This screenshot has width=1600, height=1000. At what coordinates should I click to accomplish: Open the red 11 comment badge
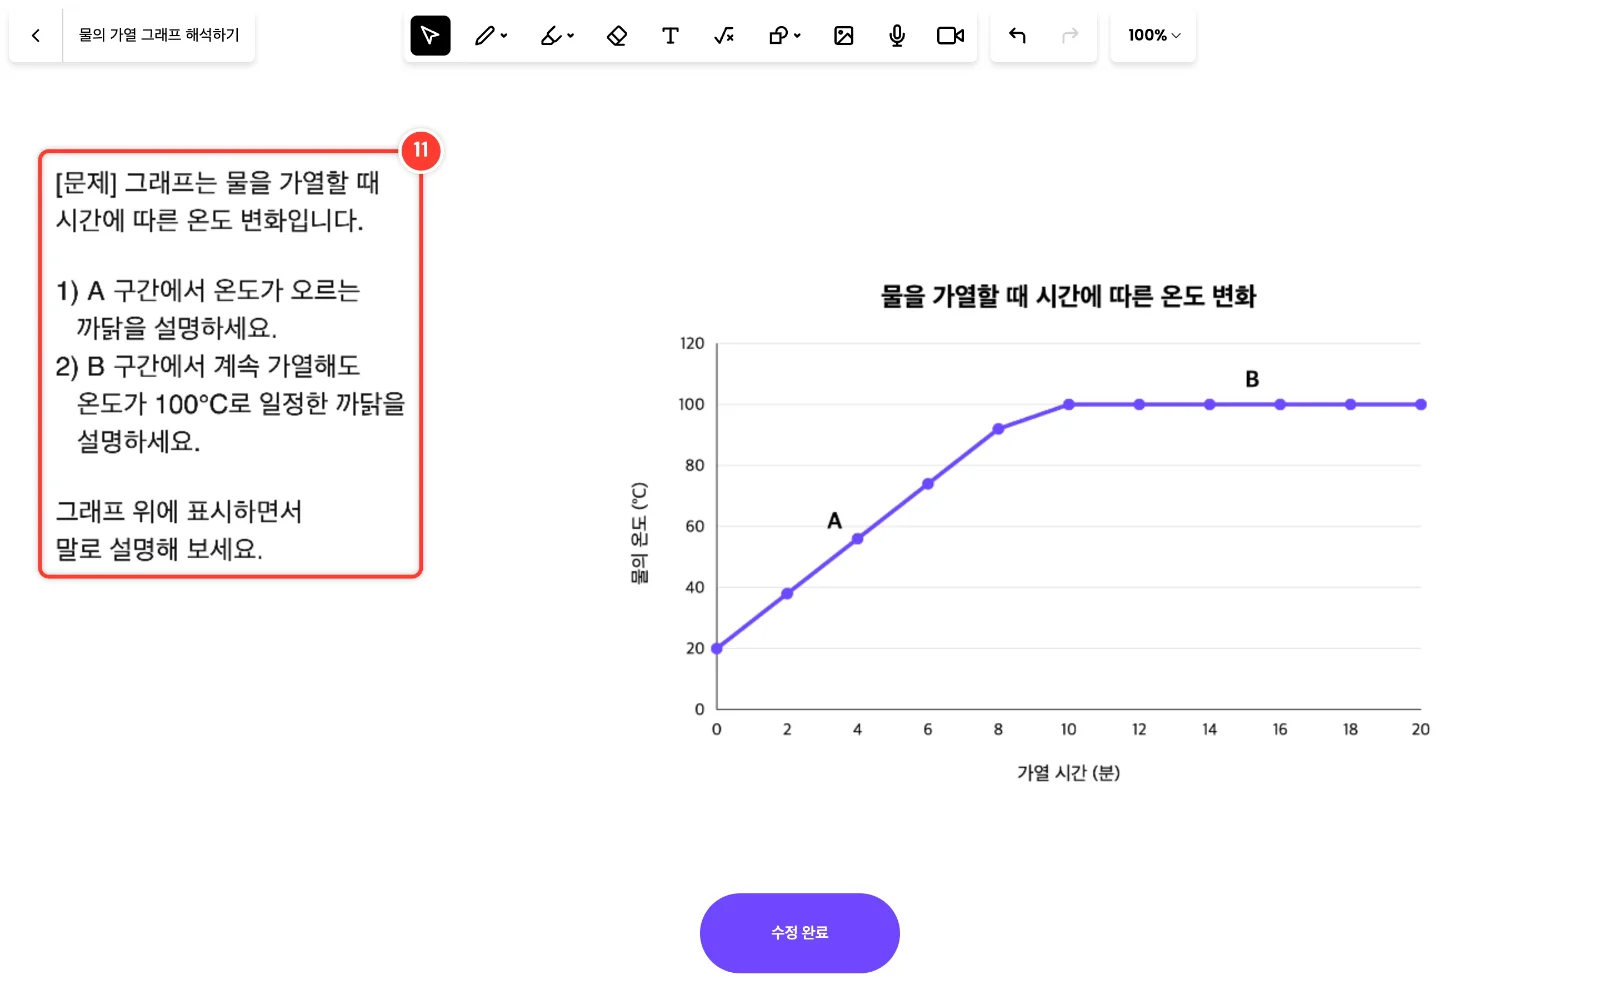pyautogui.click(x=421, y=150)
